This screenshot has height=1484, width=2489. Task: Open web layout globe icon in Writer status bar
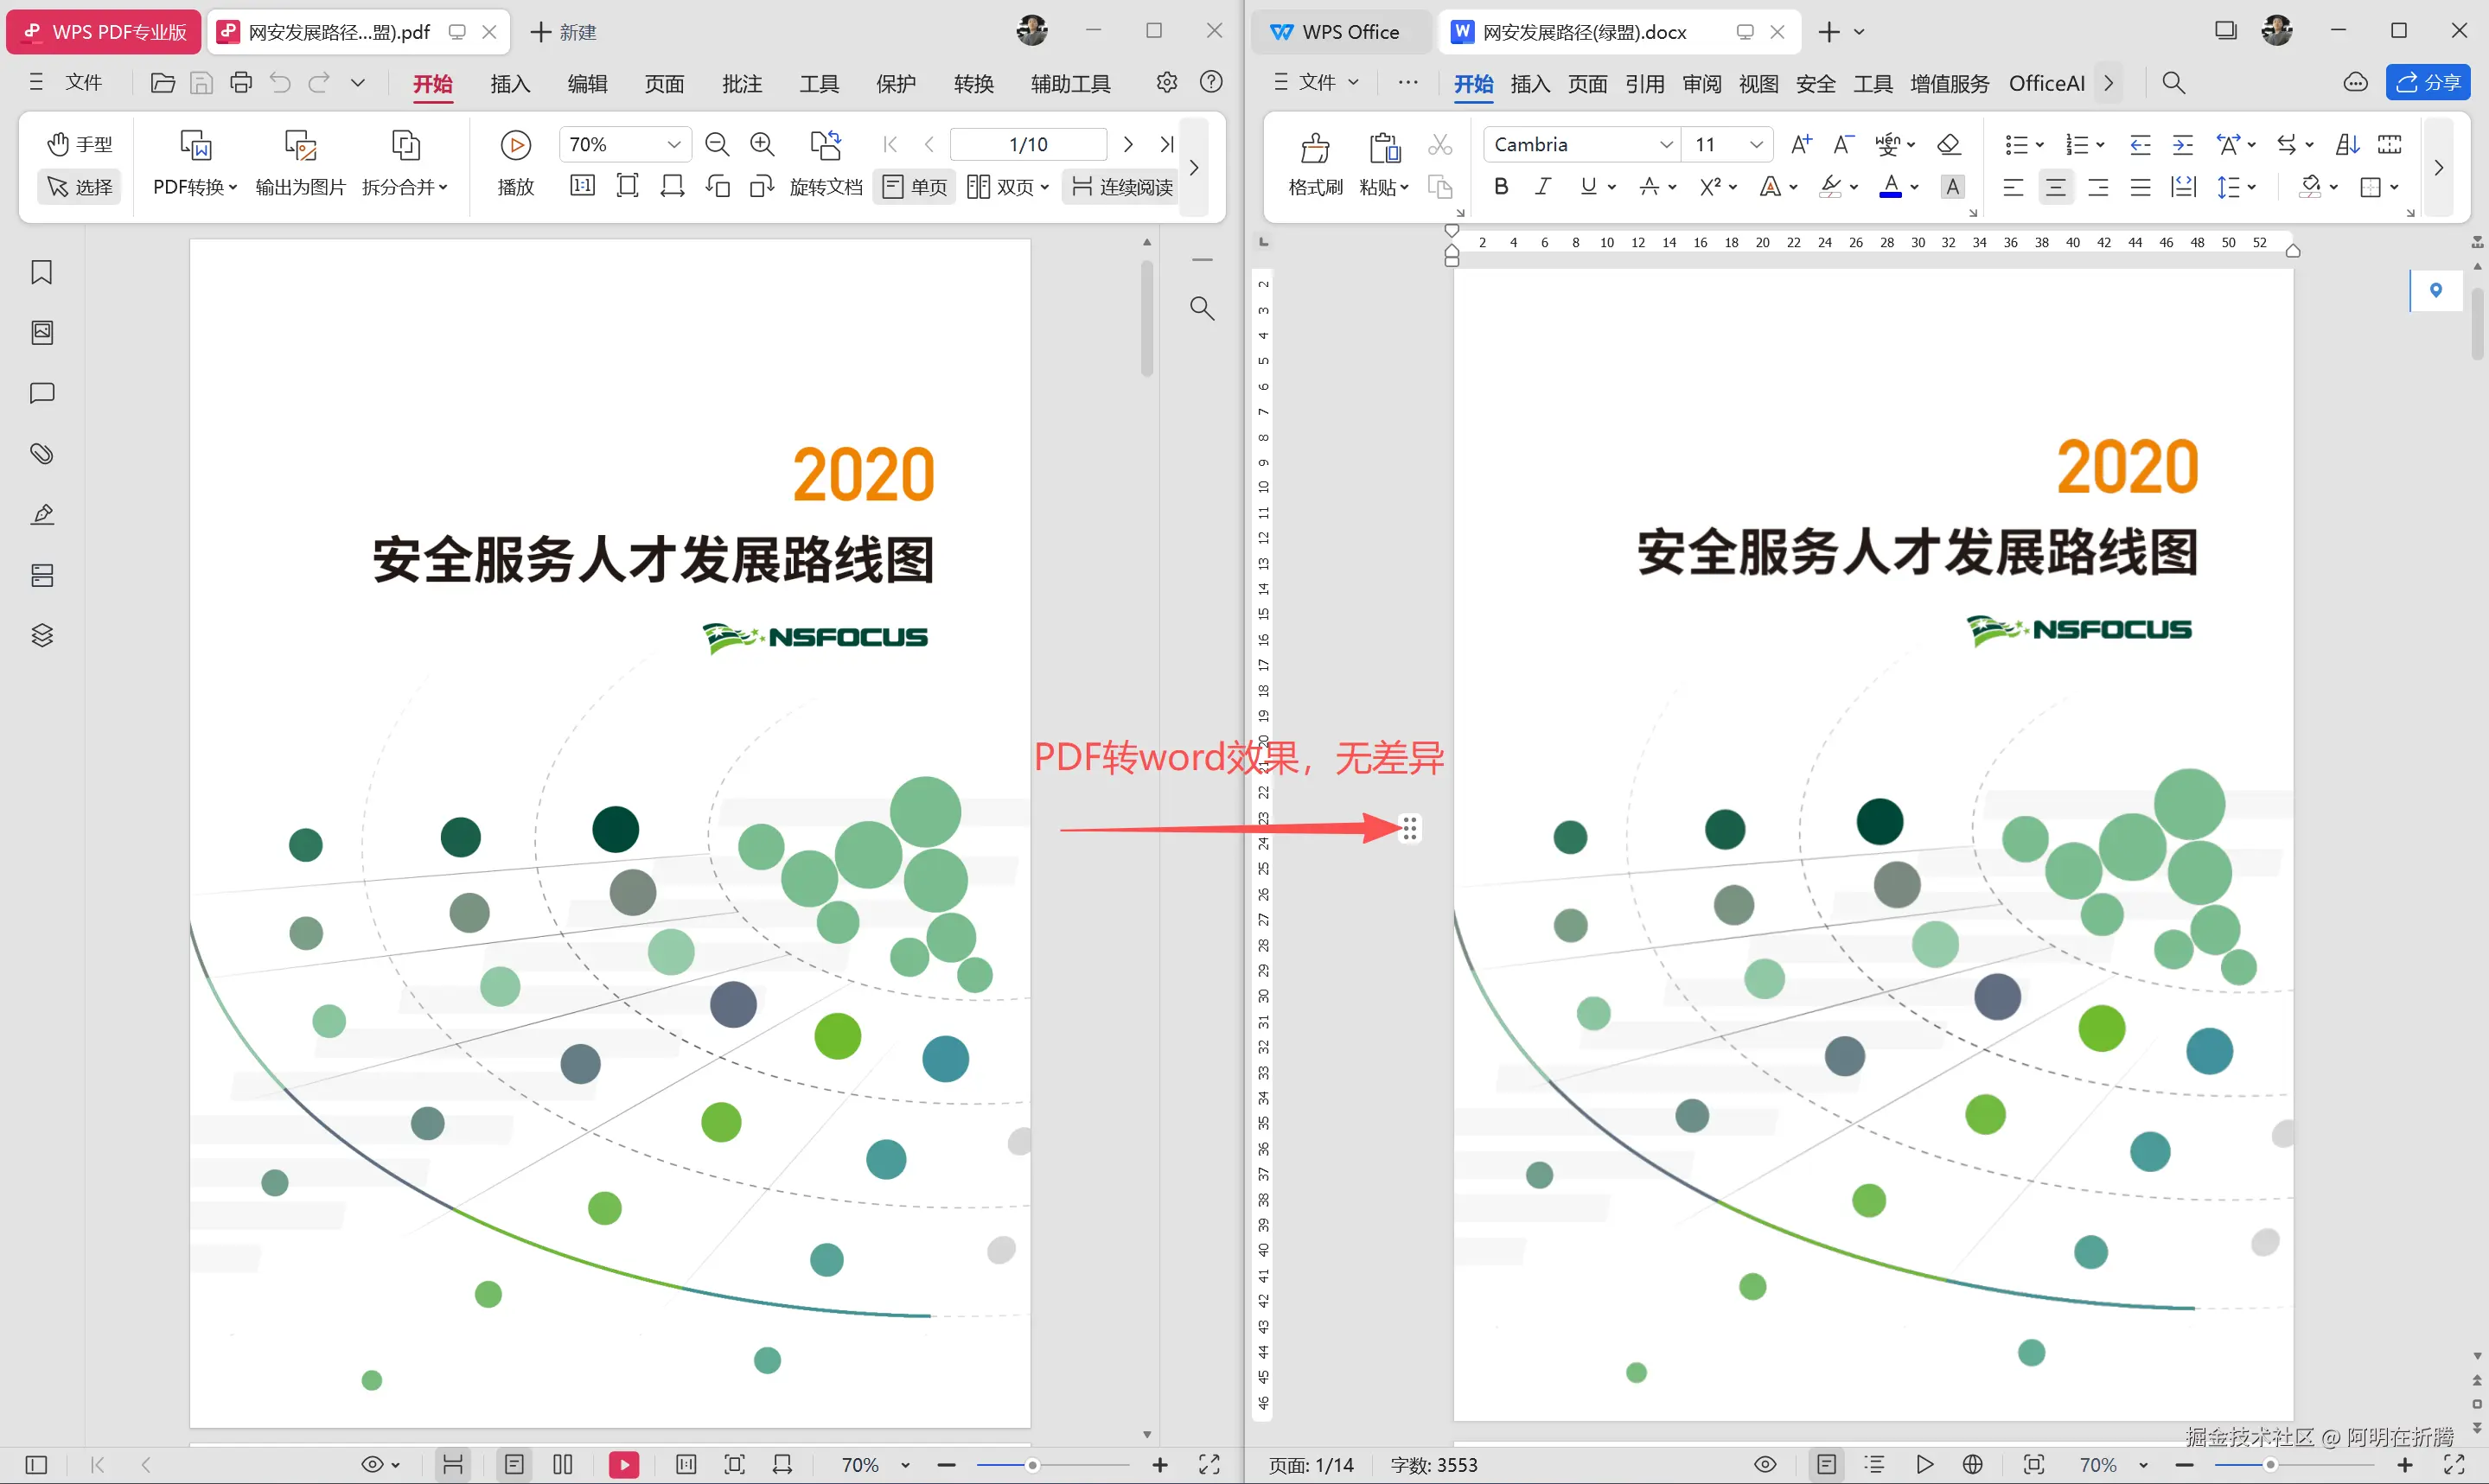pos(1972,1465)
